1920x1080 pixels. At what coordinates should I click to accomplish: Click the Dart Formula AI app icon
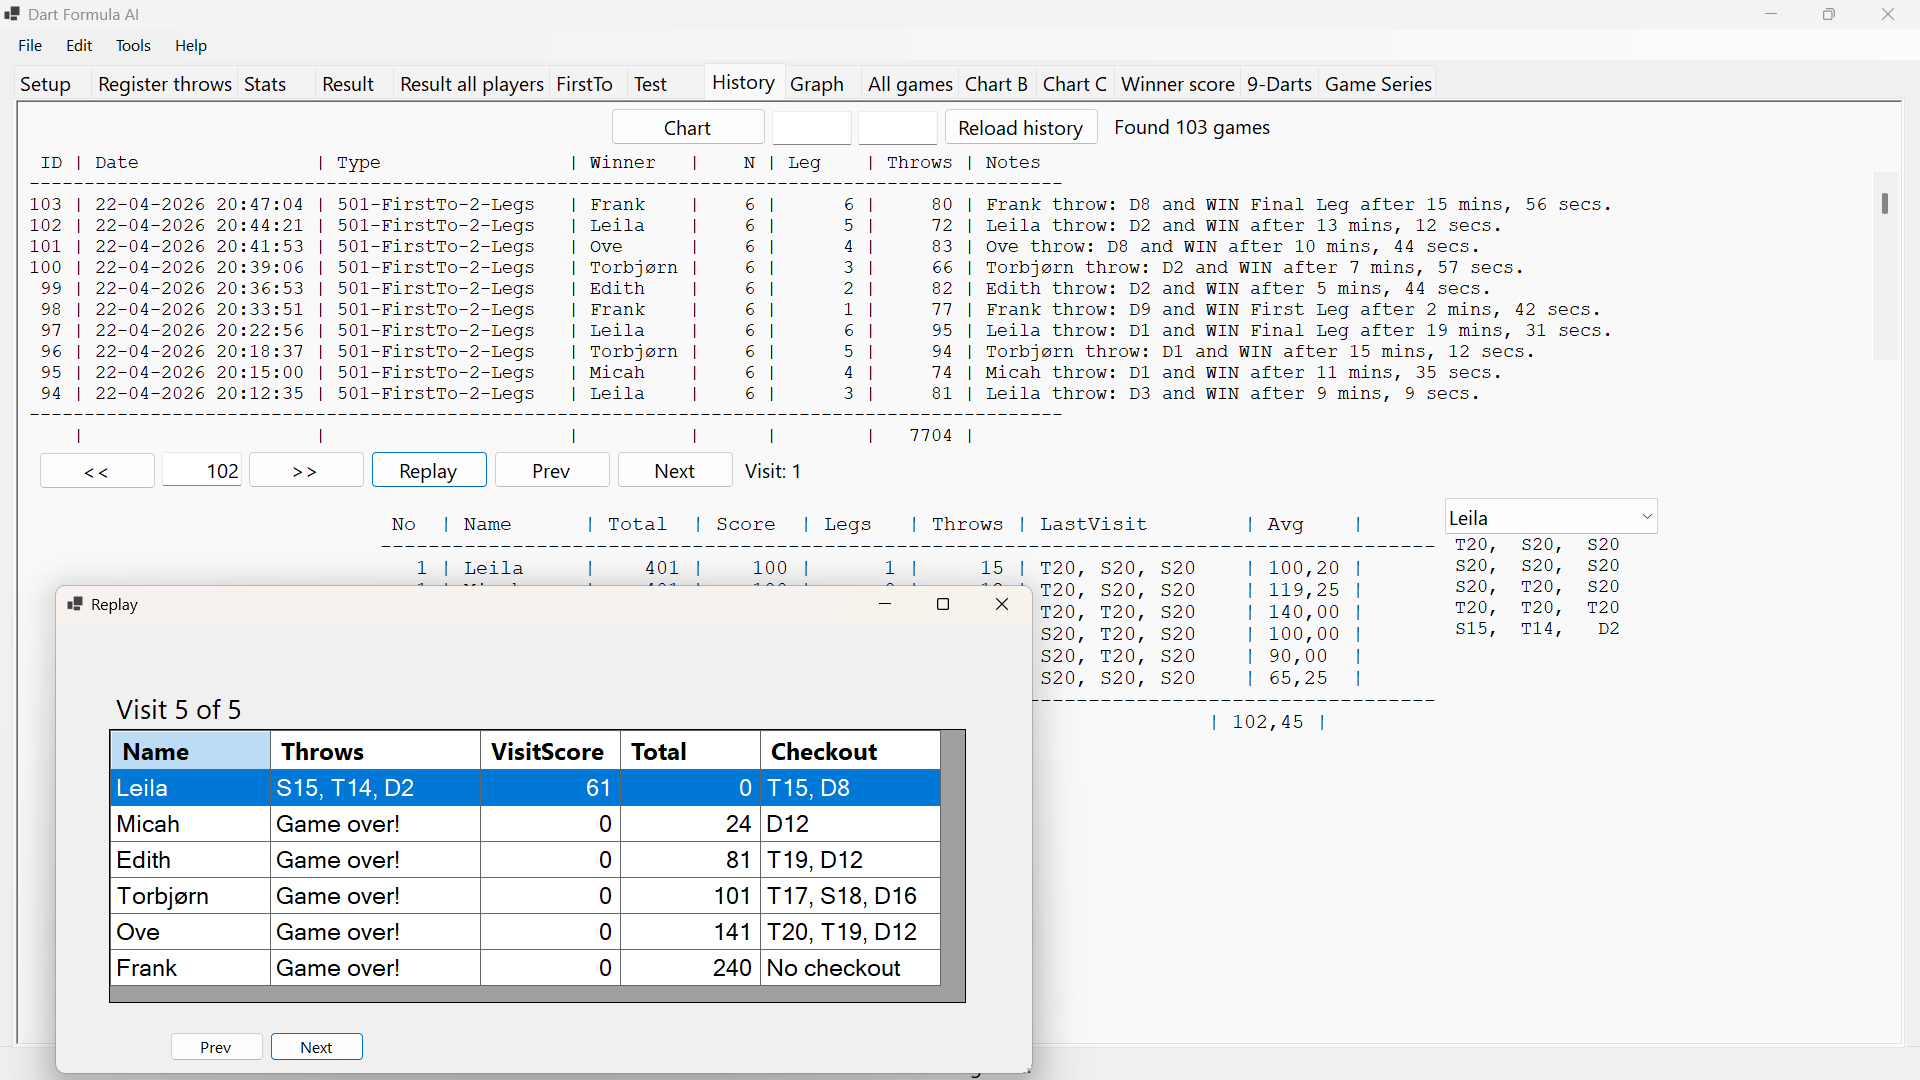12,14
